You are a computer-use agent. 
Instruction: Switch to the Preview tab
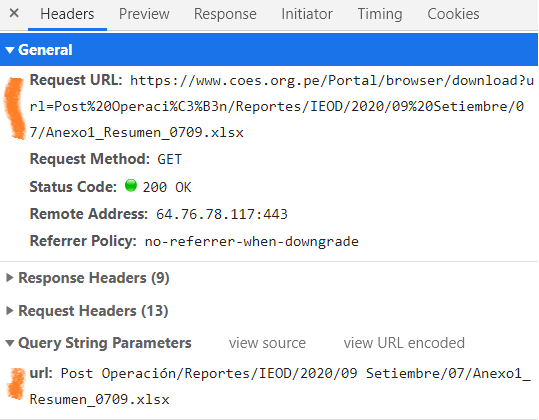[x=144, y=14]
